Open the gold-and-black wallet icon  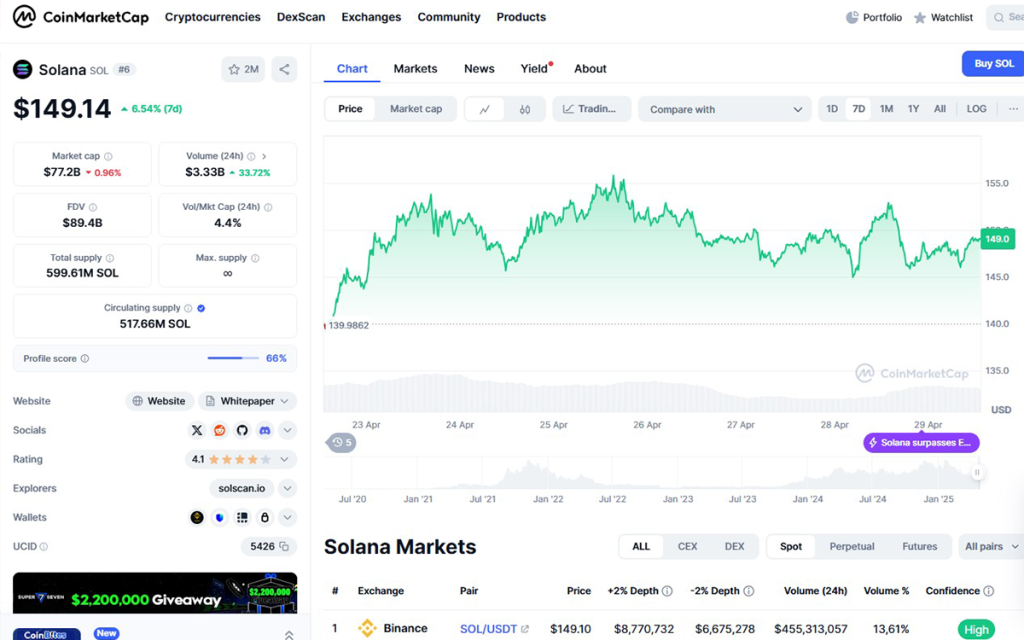point(197,518)
